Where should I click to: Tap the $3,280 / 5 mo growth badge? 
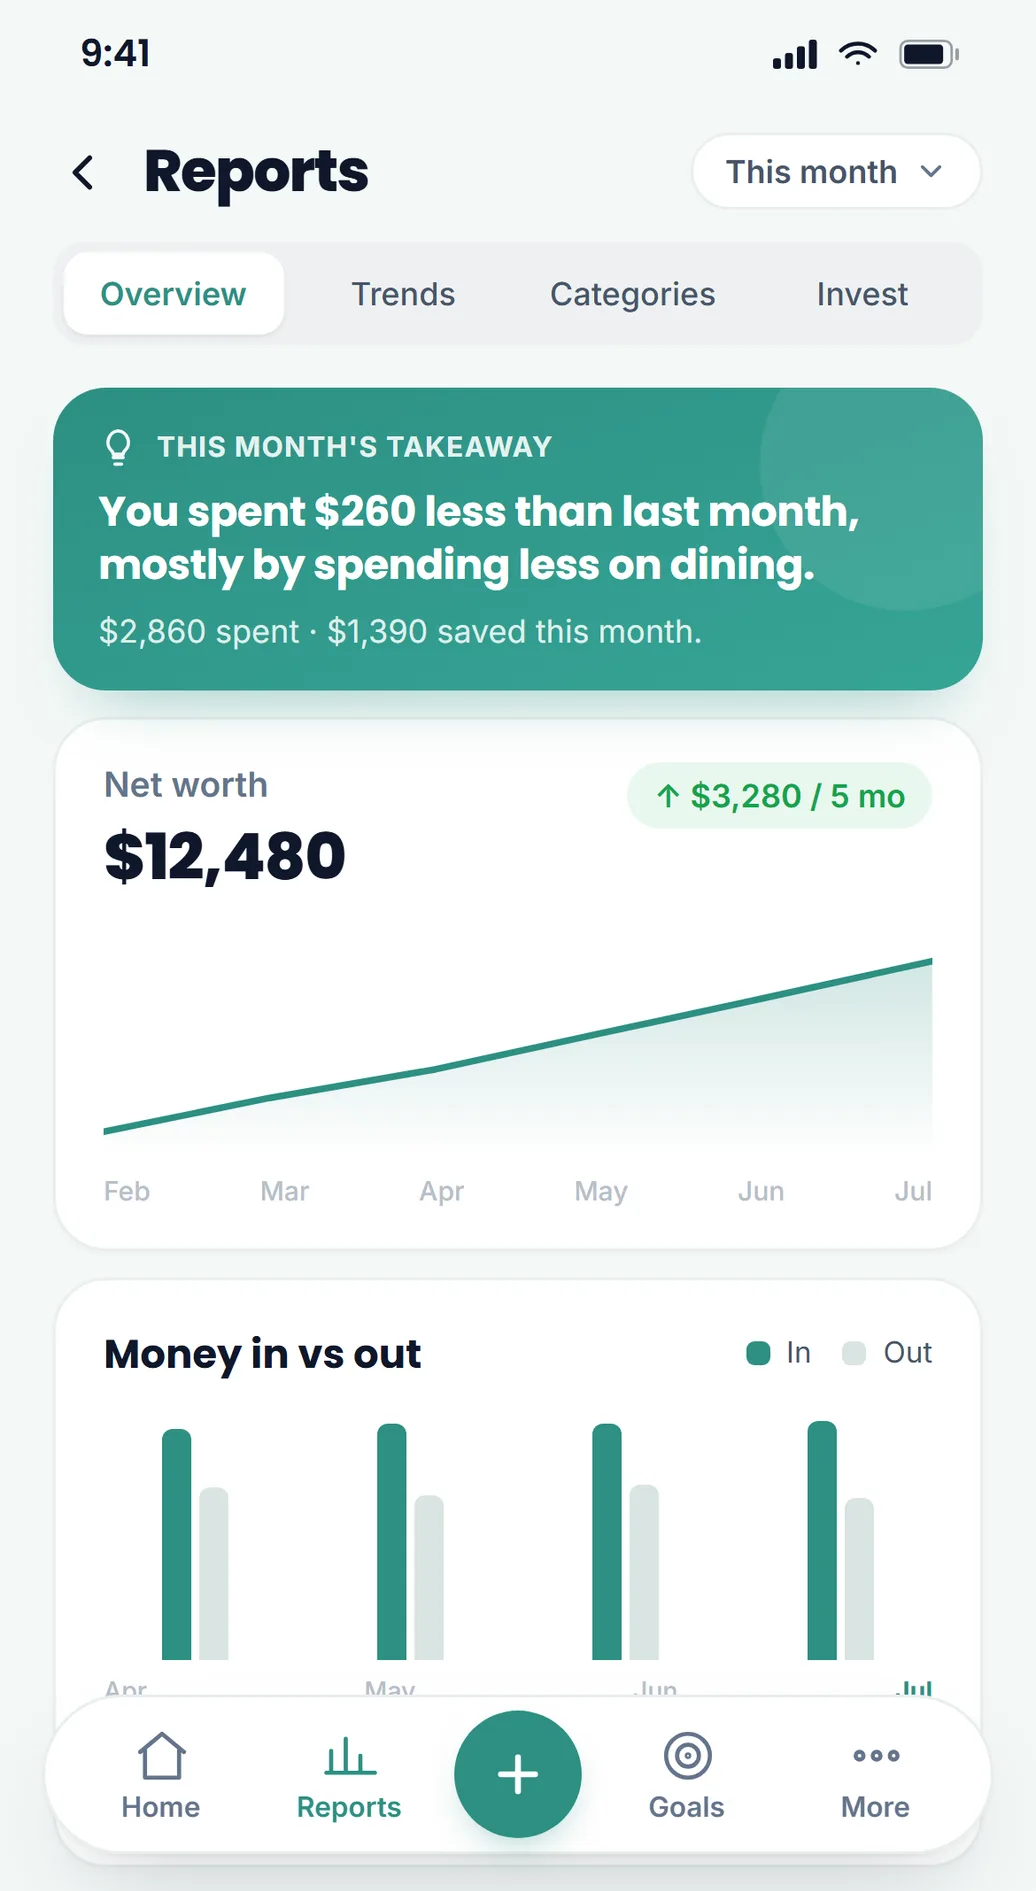(780, 796)
